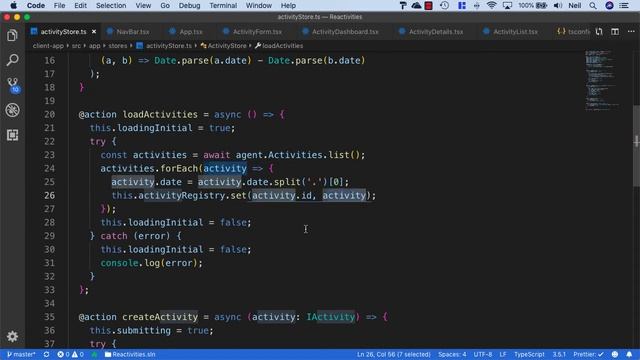Open Spotlight search in macOS menu bar
Image resolution: width=640 pixels, height=360 pixels.
tap(593, 5)
